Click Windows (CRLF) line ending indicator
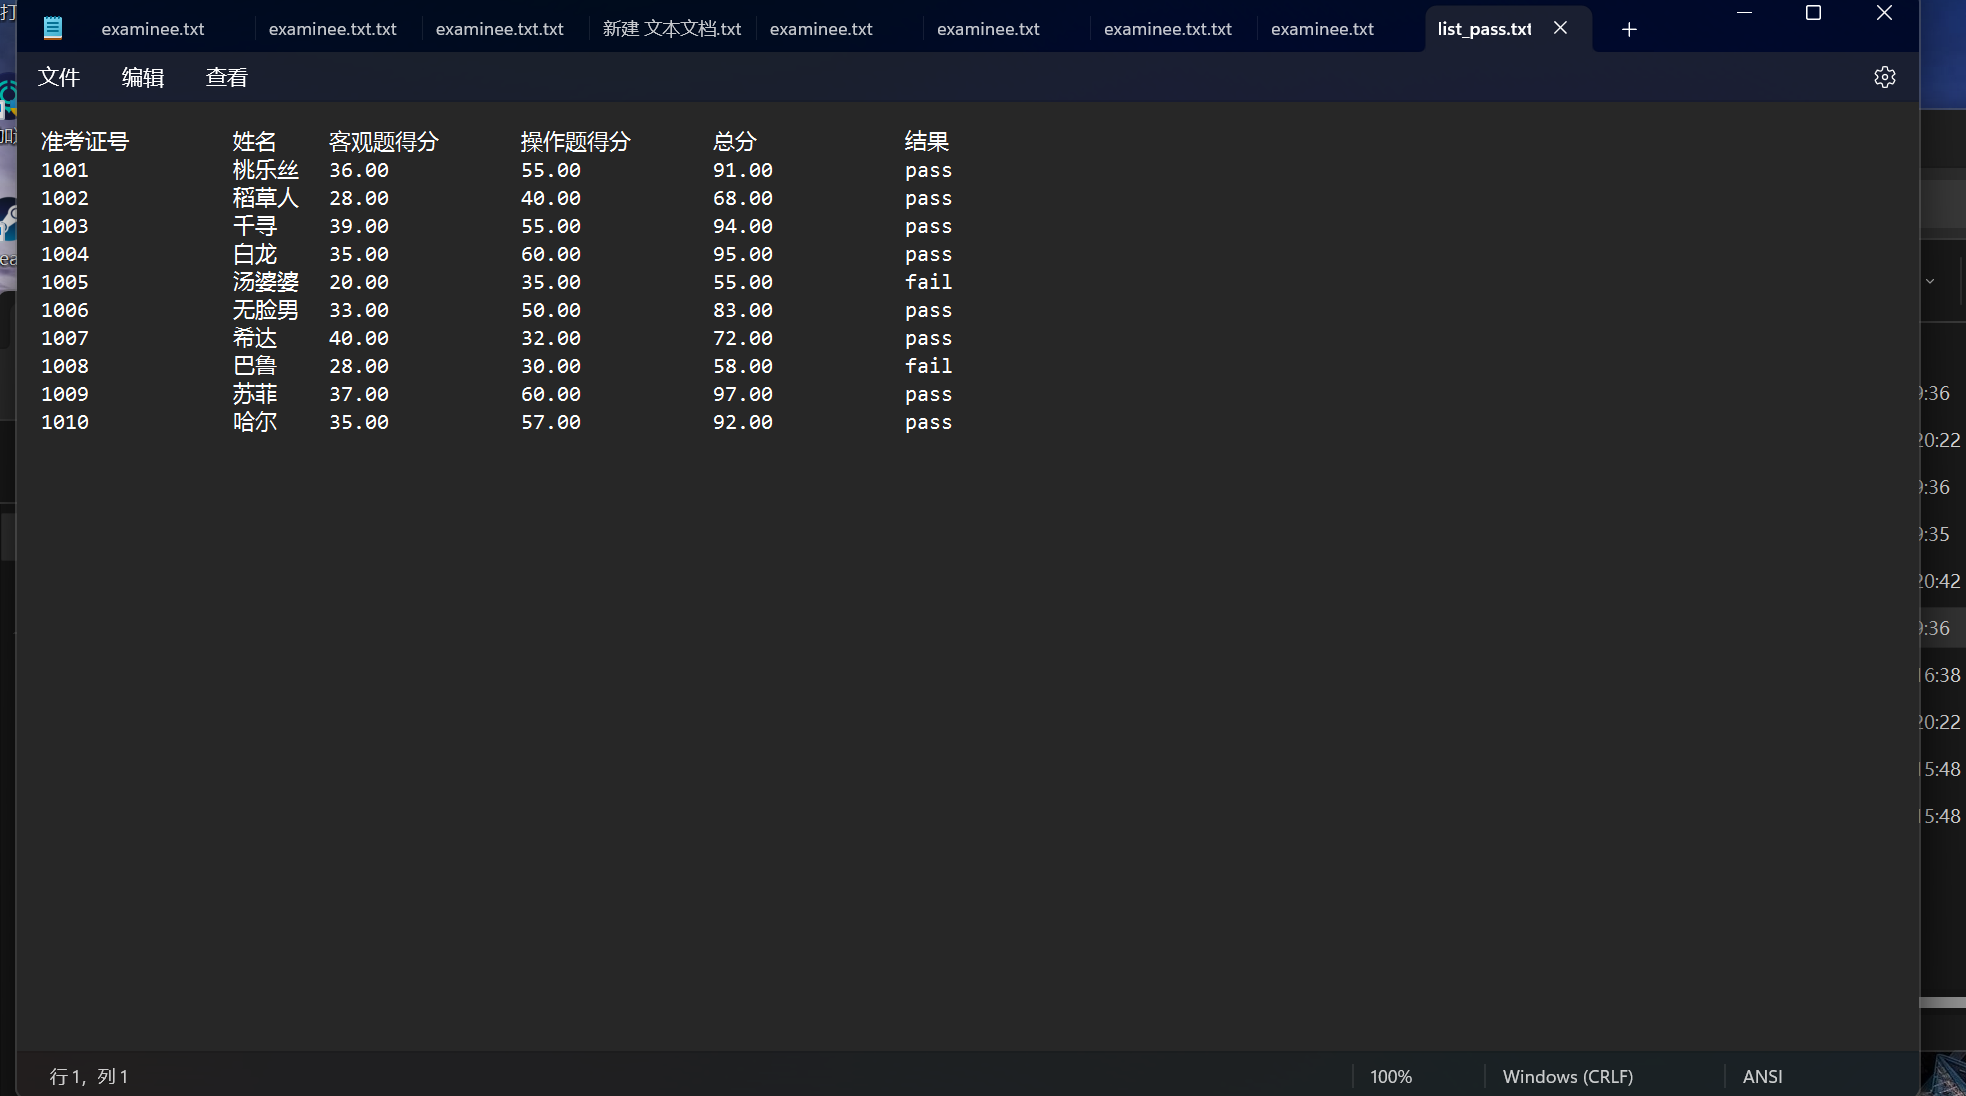This screenshot has height=1096, width=1966. pos(1567,1076)
